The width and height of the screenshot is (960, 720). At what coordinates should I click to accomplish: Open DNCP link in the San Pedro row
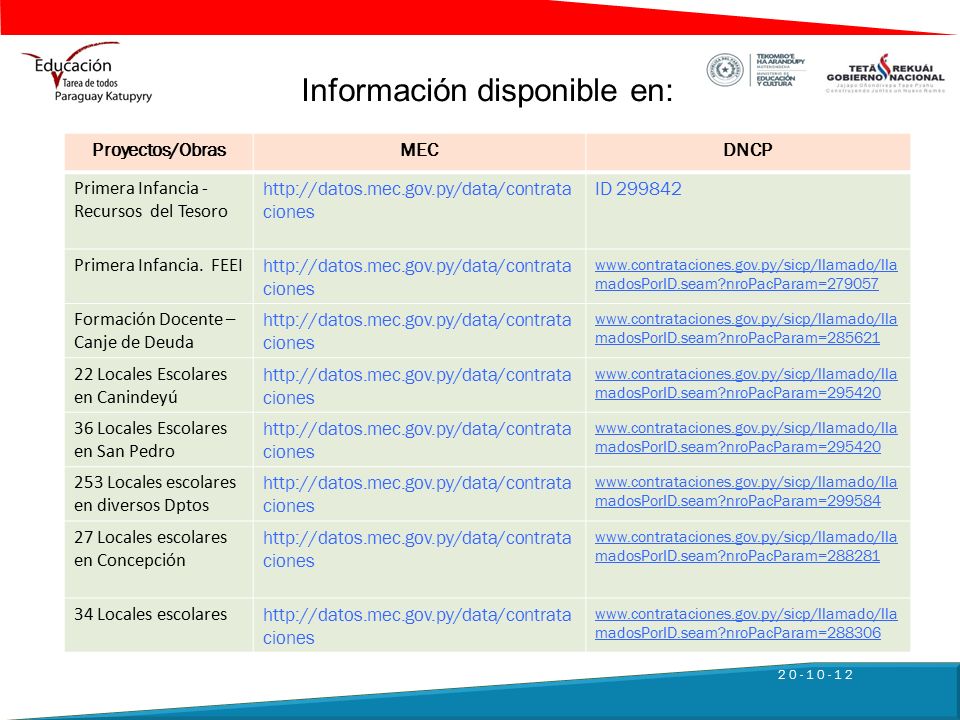point(746,437)
